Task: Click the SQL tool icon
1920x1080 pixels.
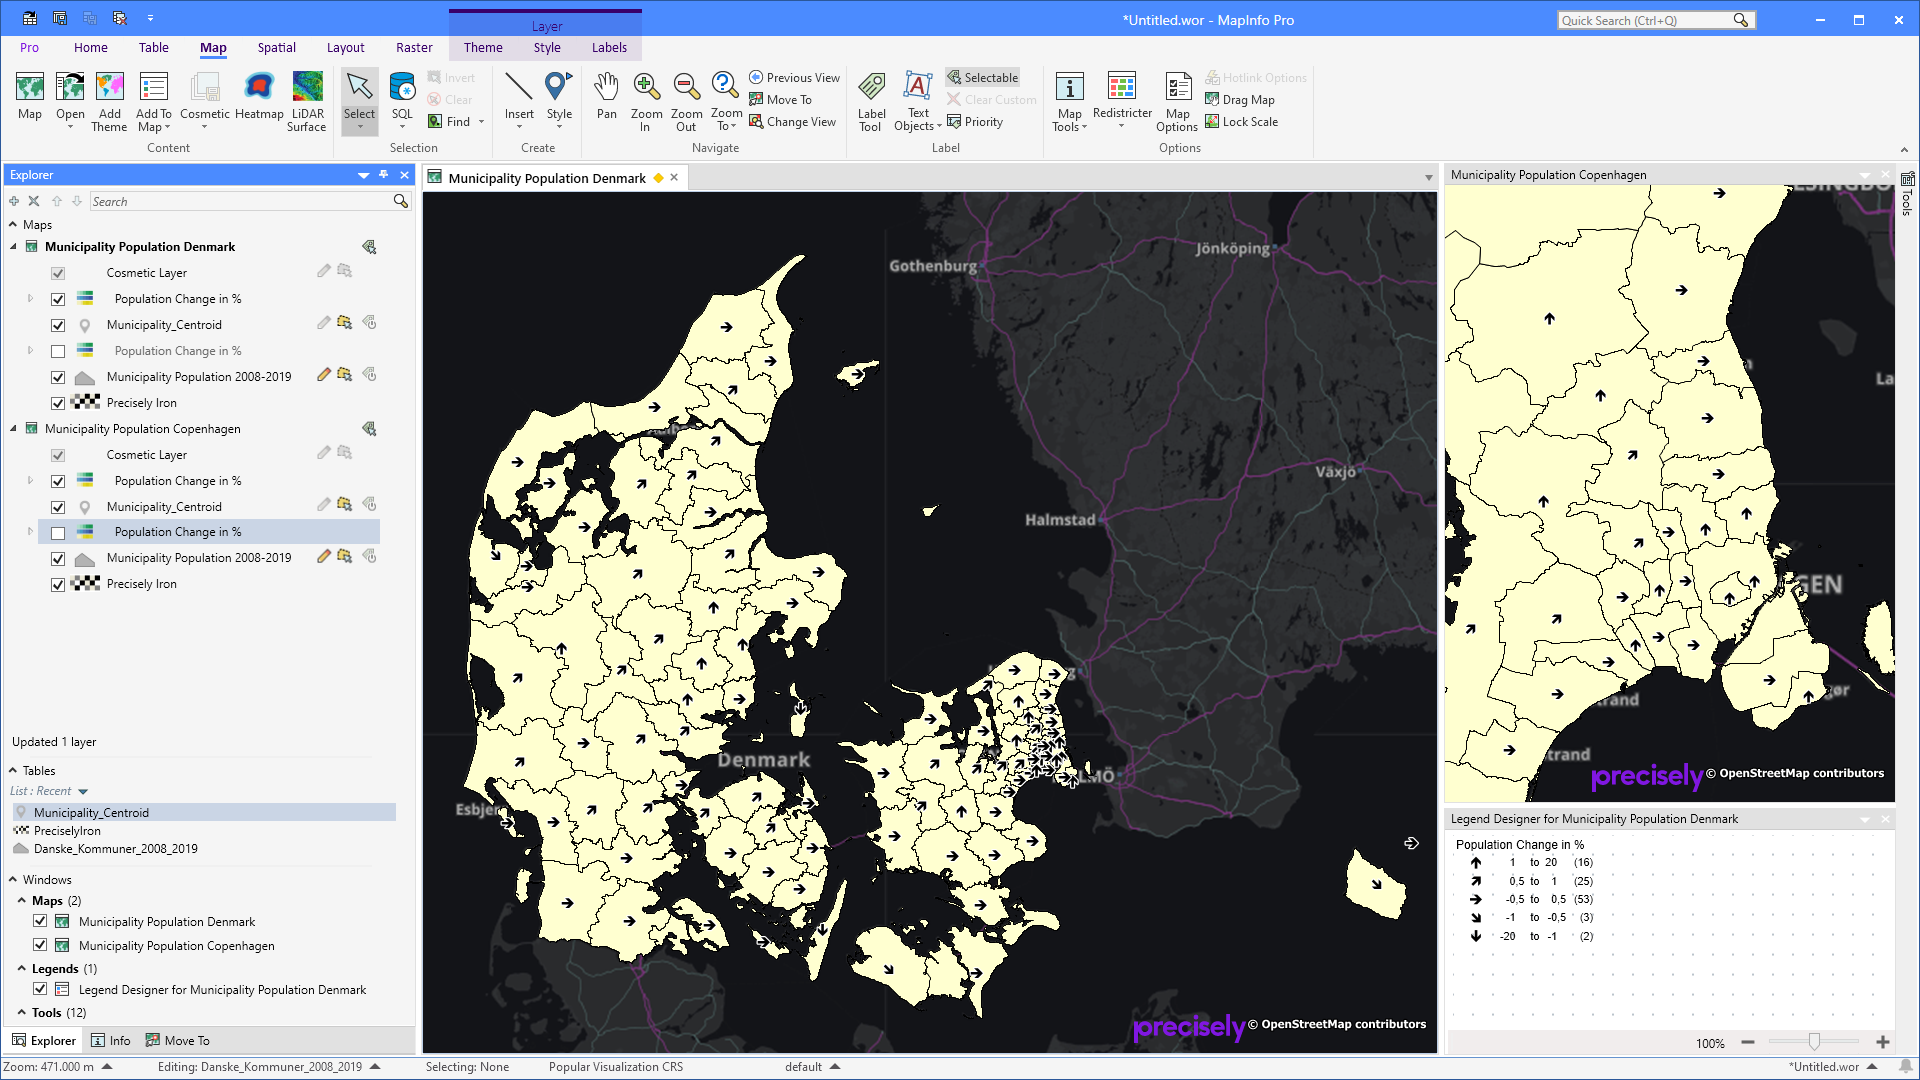Action: [x=402, y=95]
